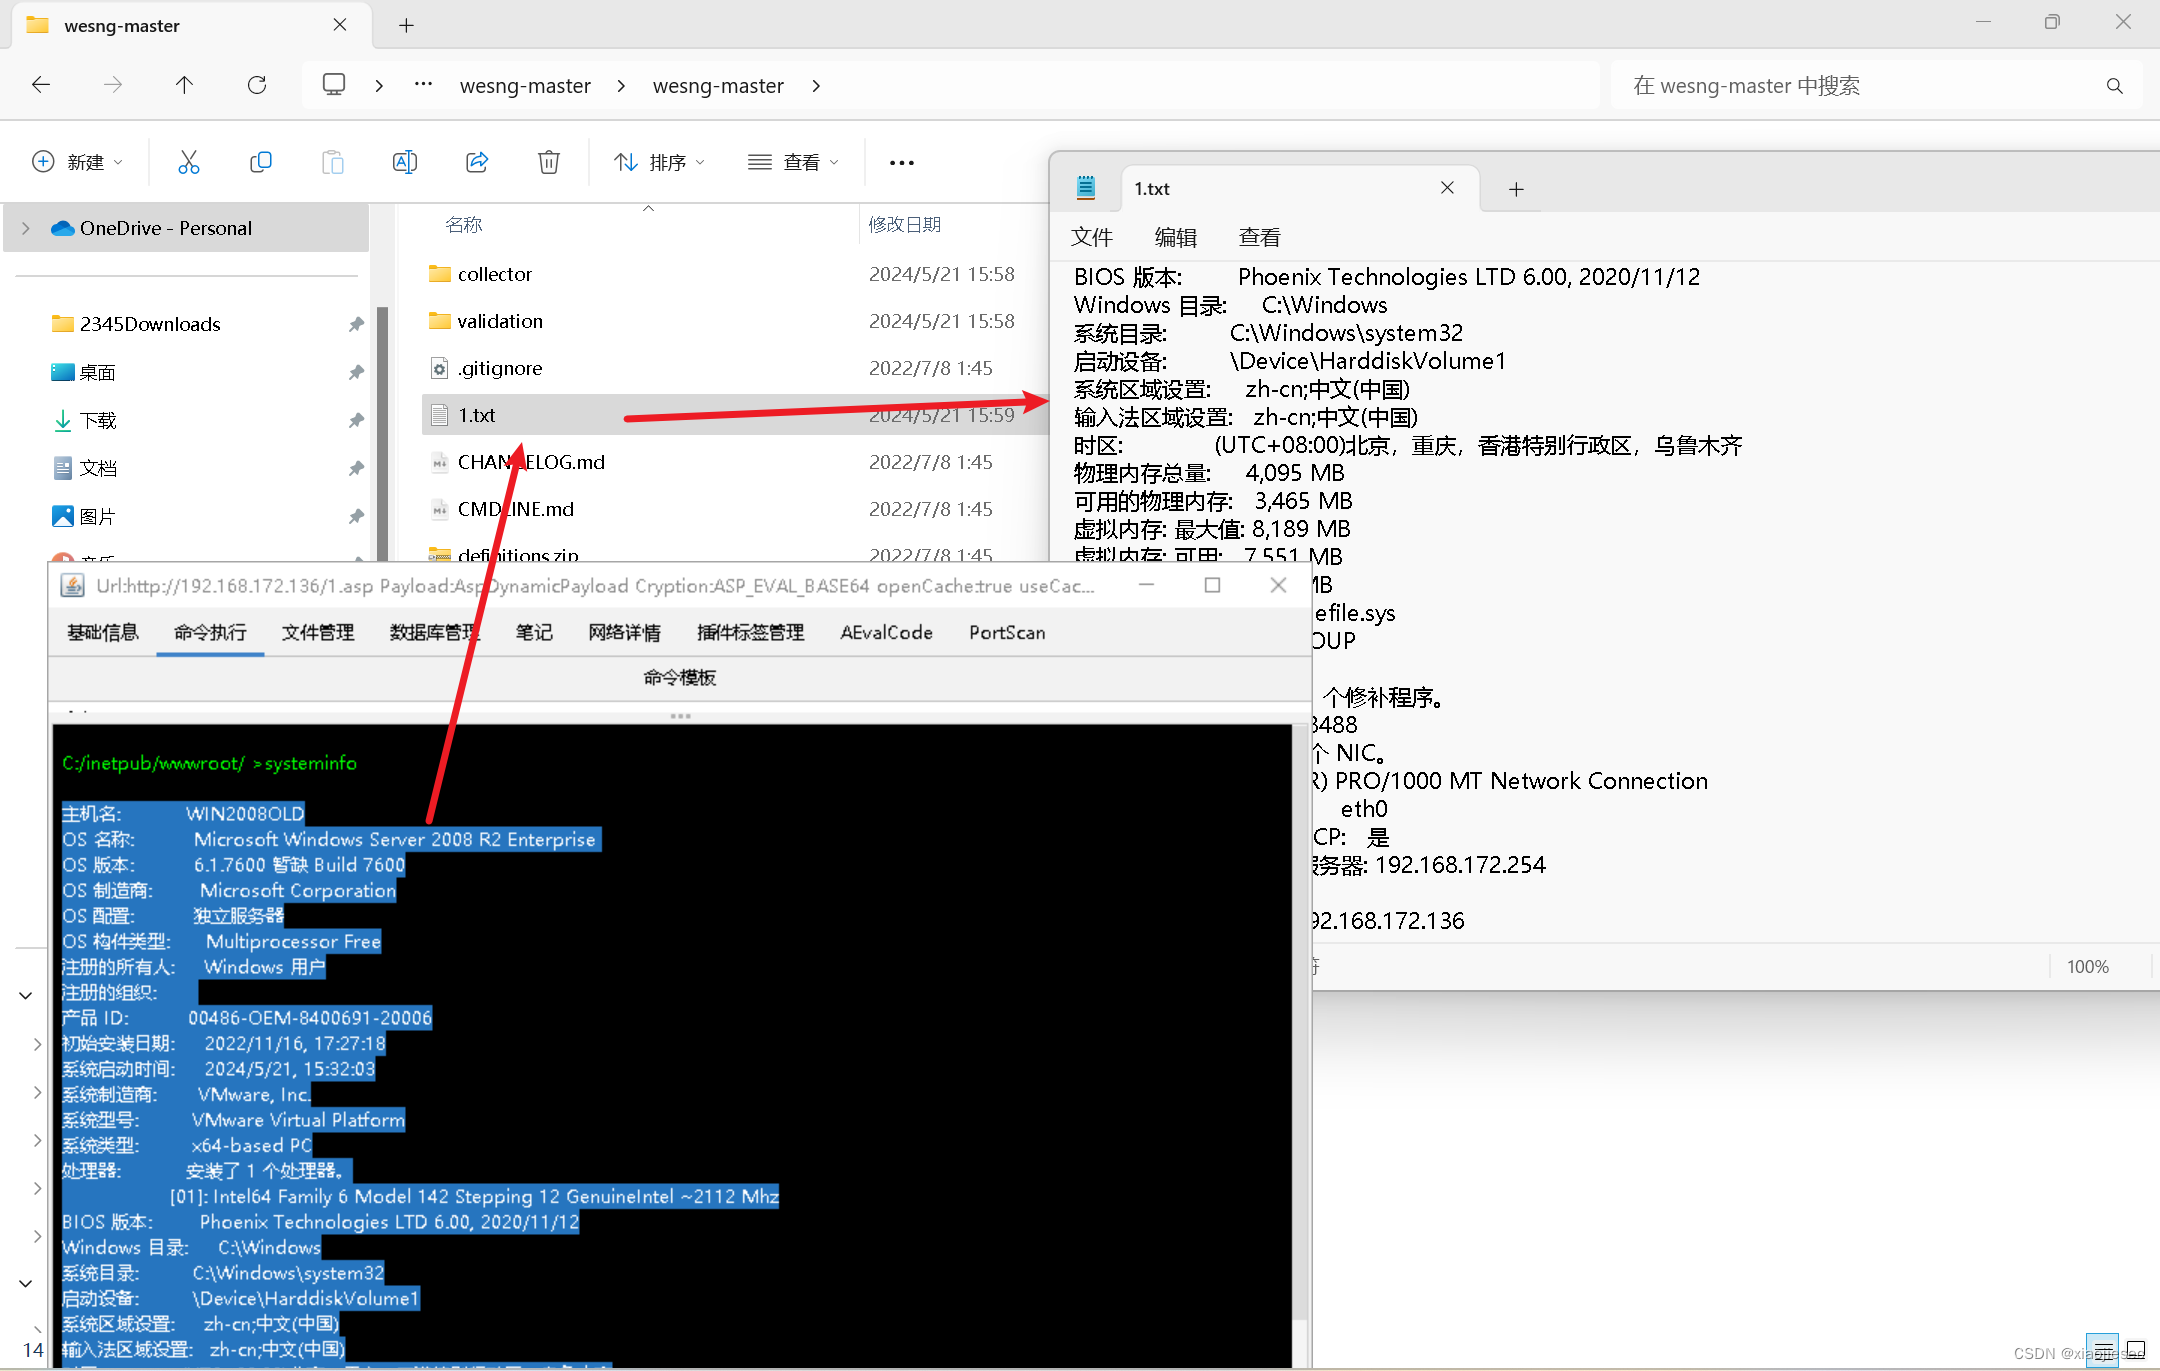Copy 1.txt using the copy icon
The height and width of the screenshot is (1371, 2160).
click(261, 162)
